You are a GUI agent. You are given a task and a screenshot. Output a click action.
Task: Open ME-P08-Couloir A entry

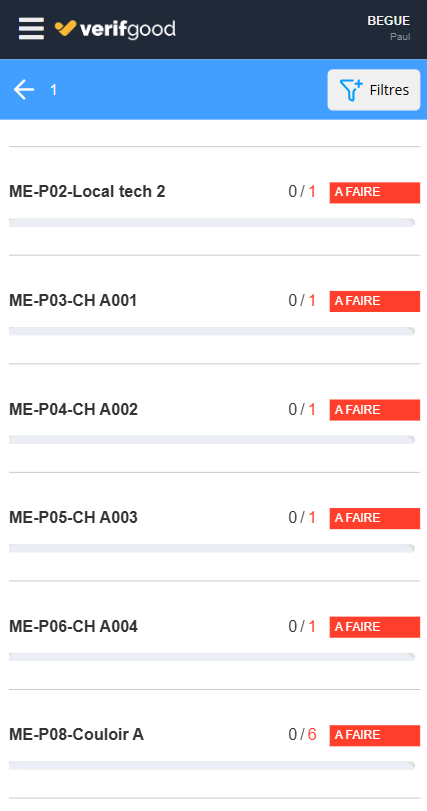click(215, 744)
